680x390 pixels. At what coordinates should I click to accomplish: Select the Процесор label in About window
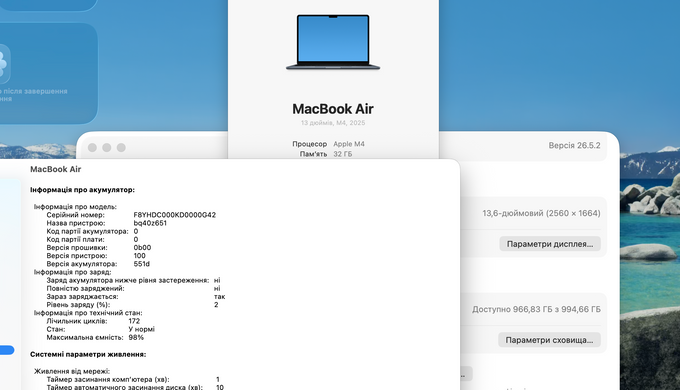[x=309, y=144]
